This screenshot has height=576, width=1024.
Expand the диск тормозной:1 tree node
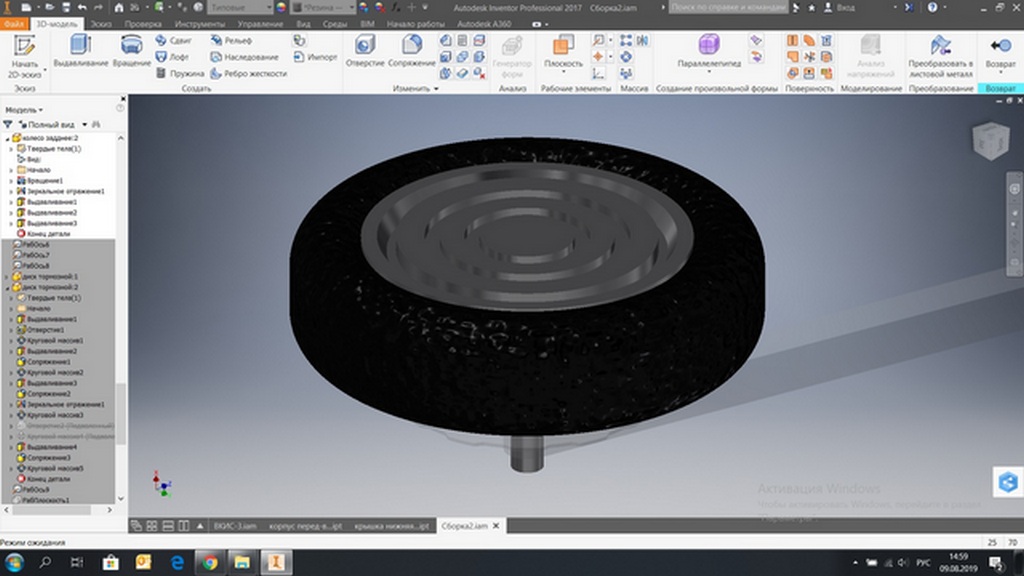point(6,276)
